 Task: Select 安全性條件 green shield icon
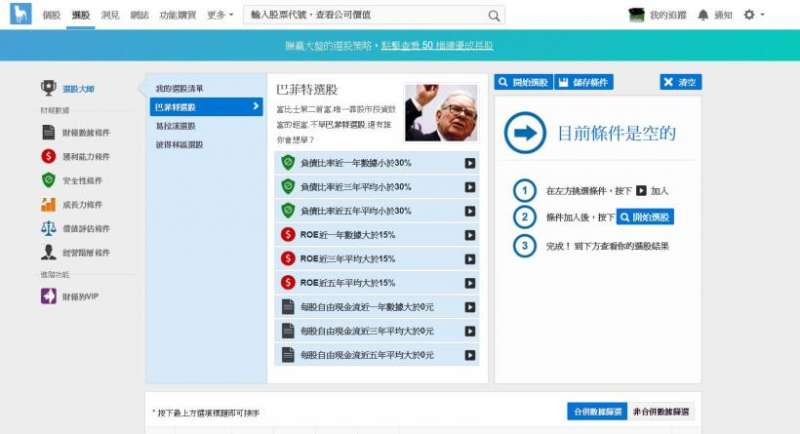[48, 180]
